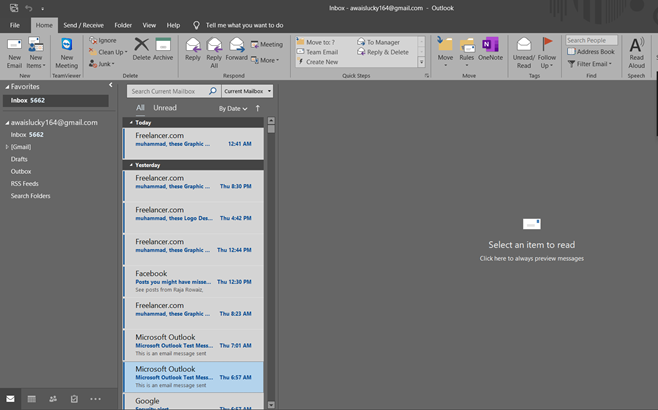Open the Outbox folder

coord(21,171)
